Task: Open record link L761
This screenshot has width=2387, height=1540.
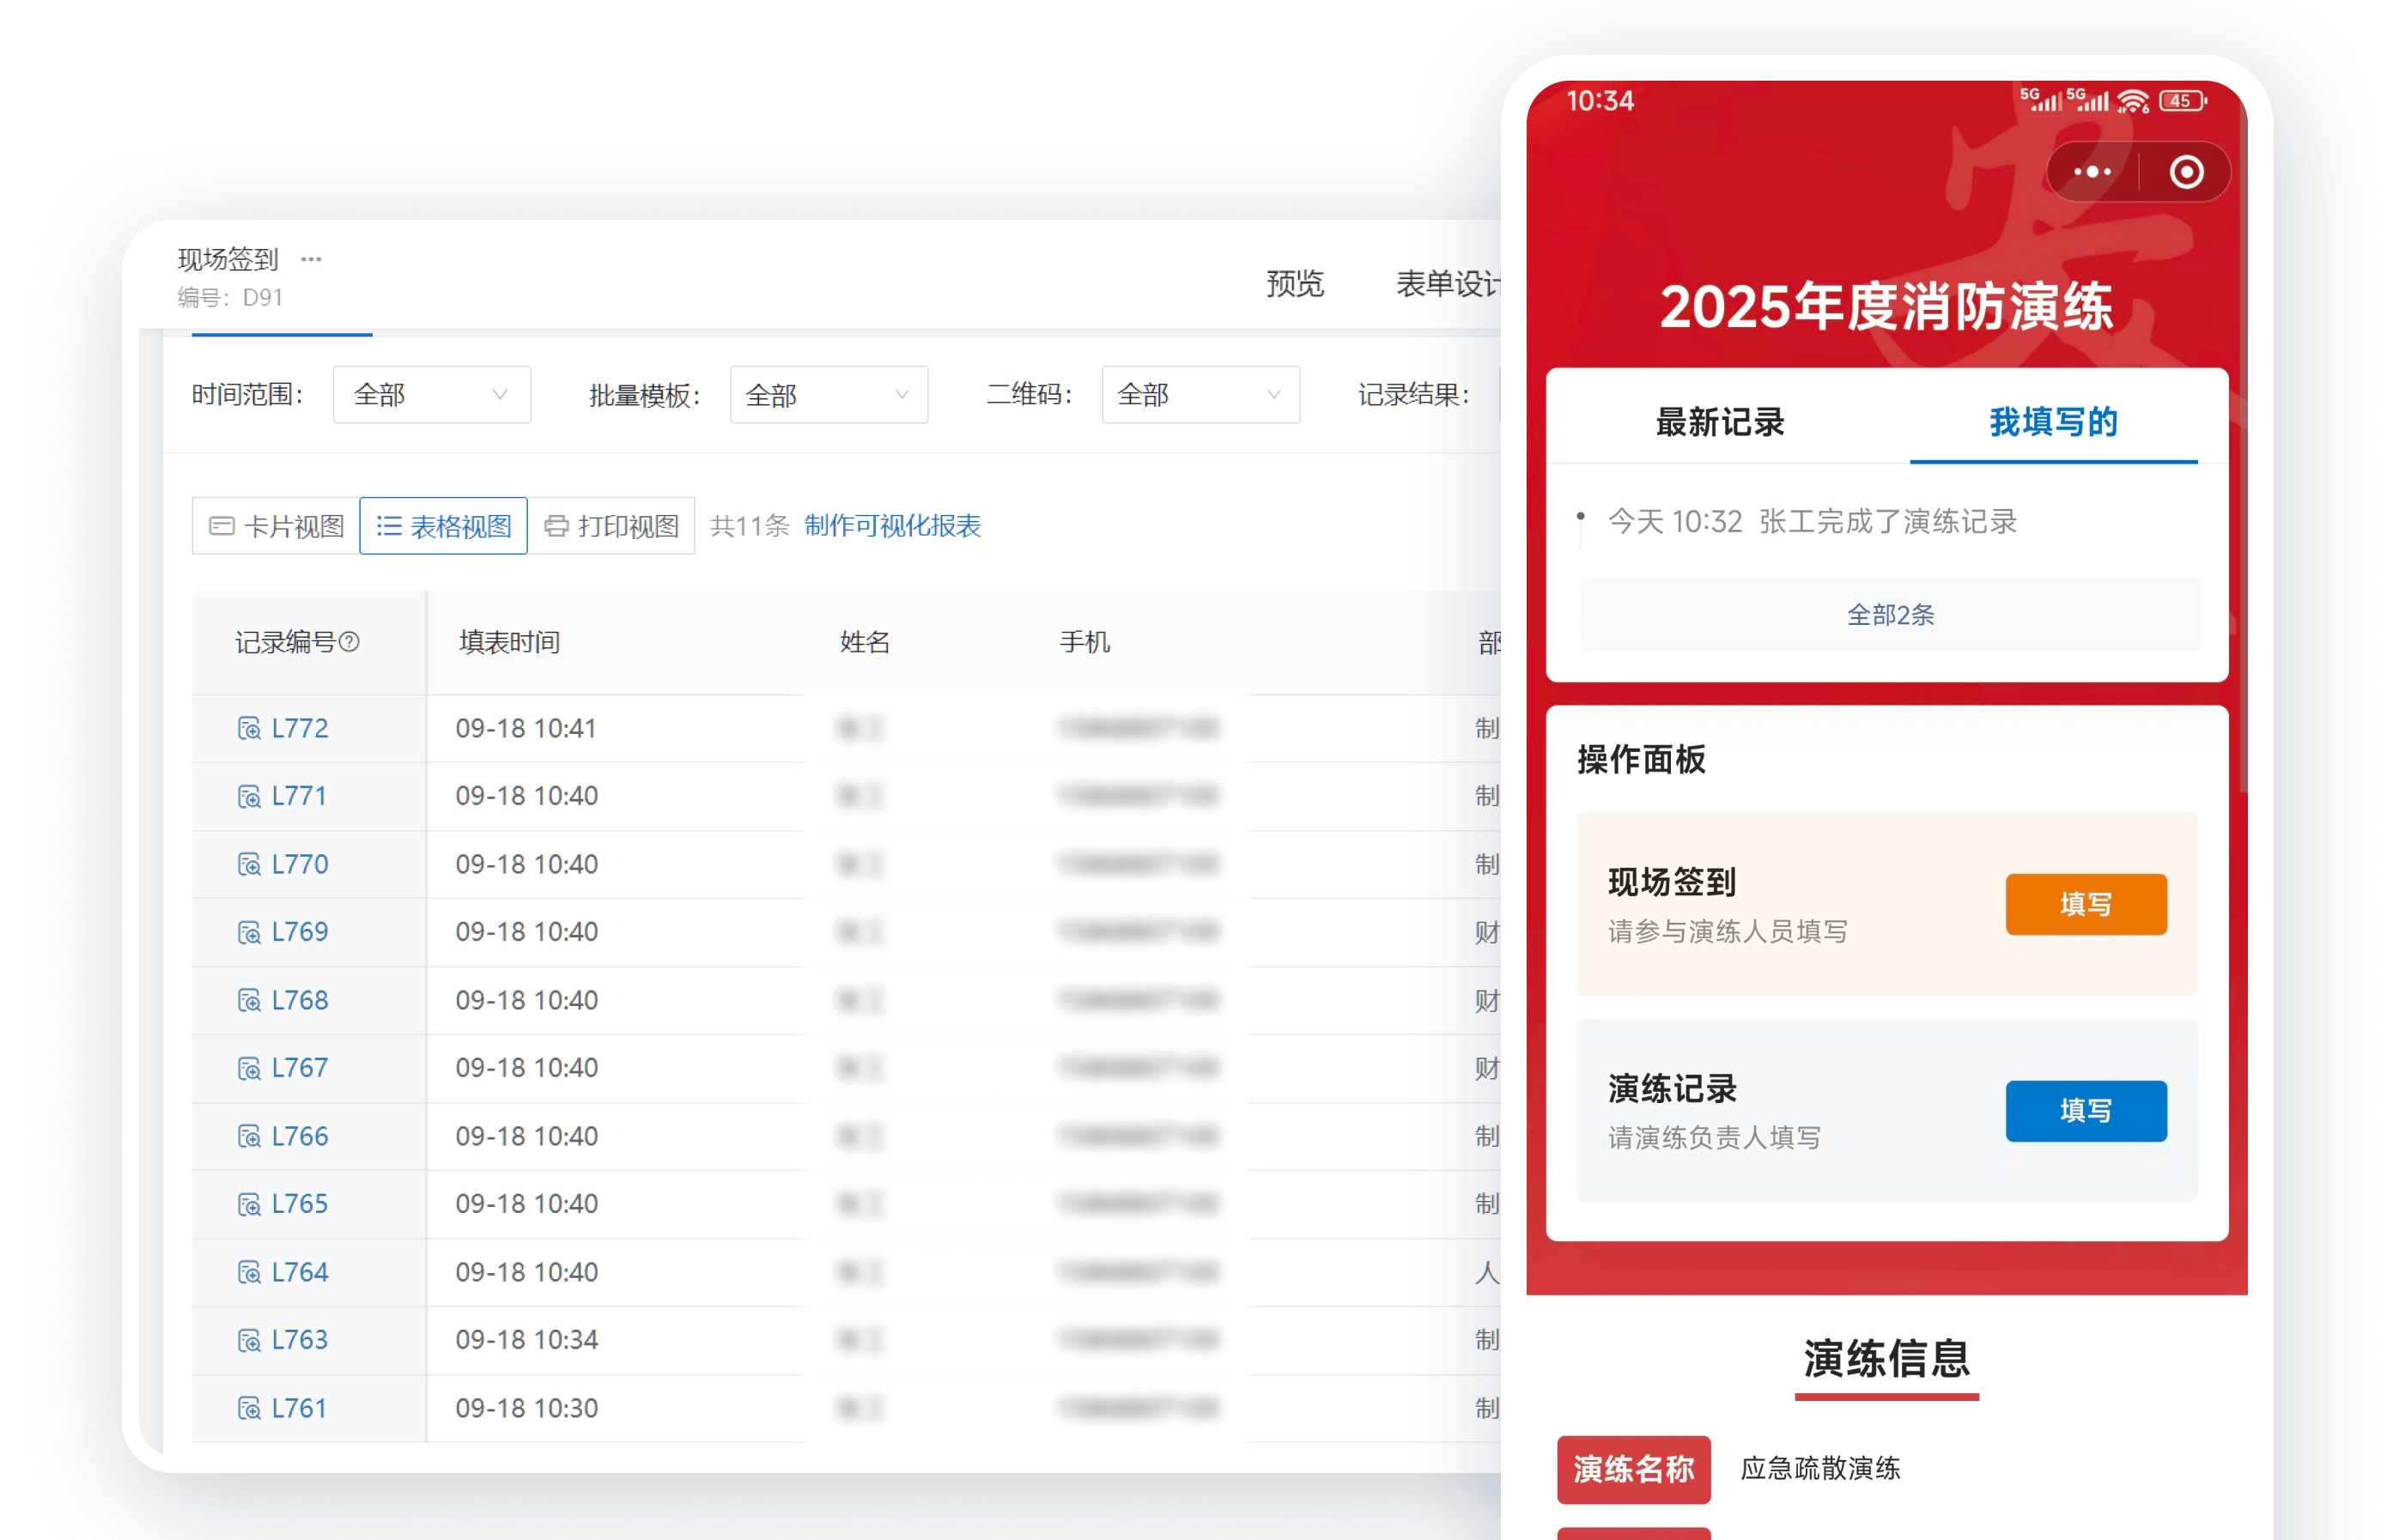Action: (x=299, y=1408)
